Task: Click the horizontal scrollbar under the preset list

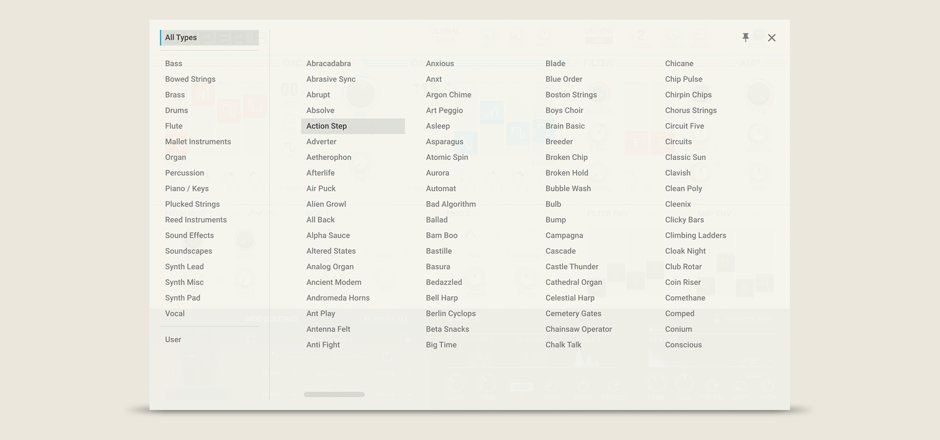Action: [x=334, y=395]
